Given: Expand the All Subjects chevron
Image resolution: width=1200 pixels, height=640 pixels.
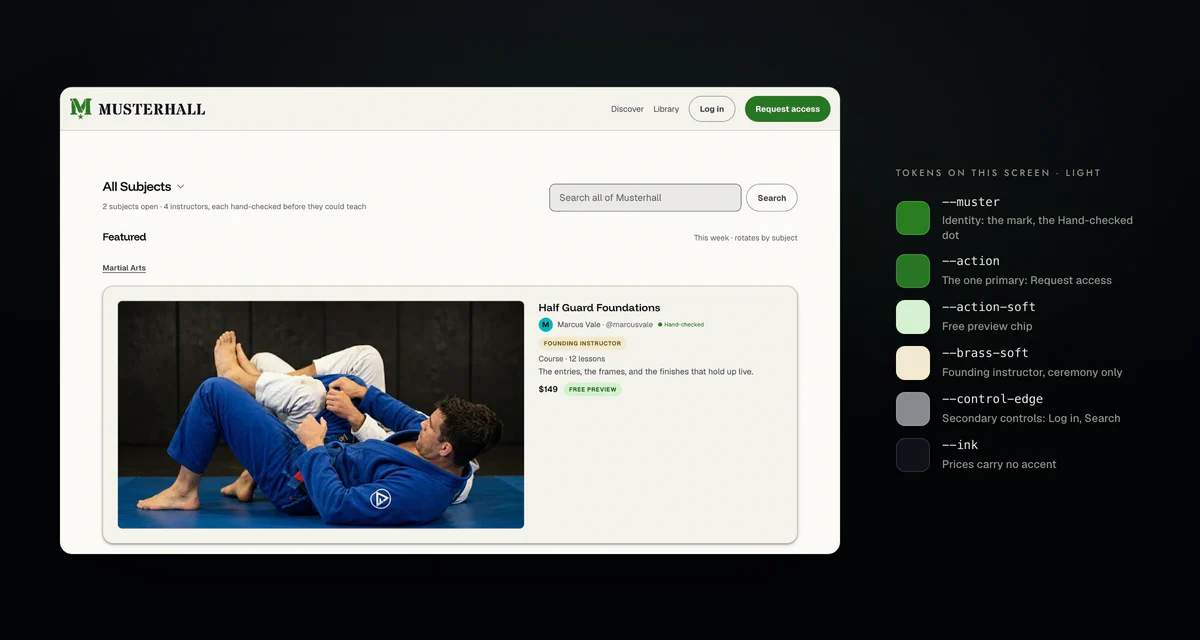Looking at the screenshot, I should tap(181, 187).
